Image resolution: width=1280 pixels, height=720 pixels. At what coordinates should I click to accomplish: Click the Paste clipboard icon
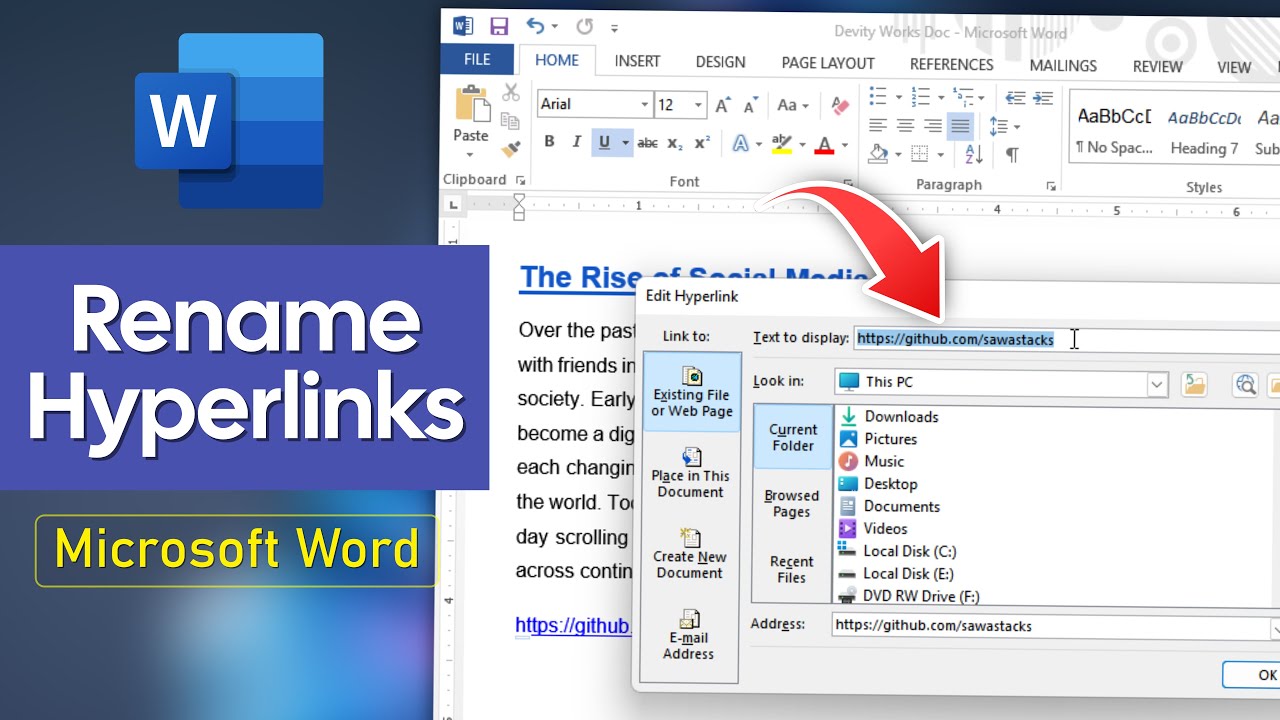[471, 104]
